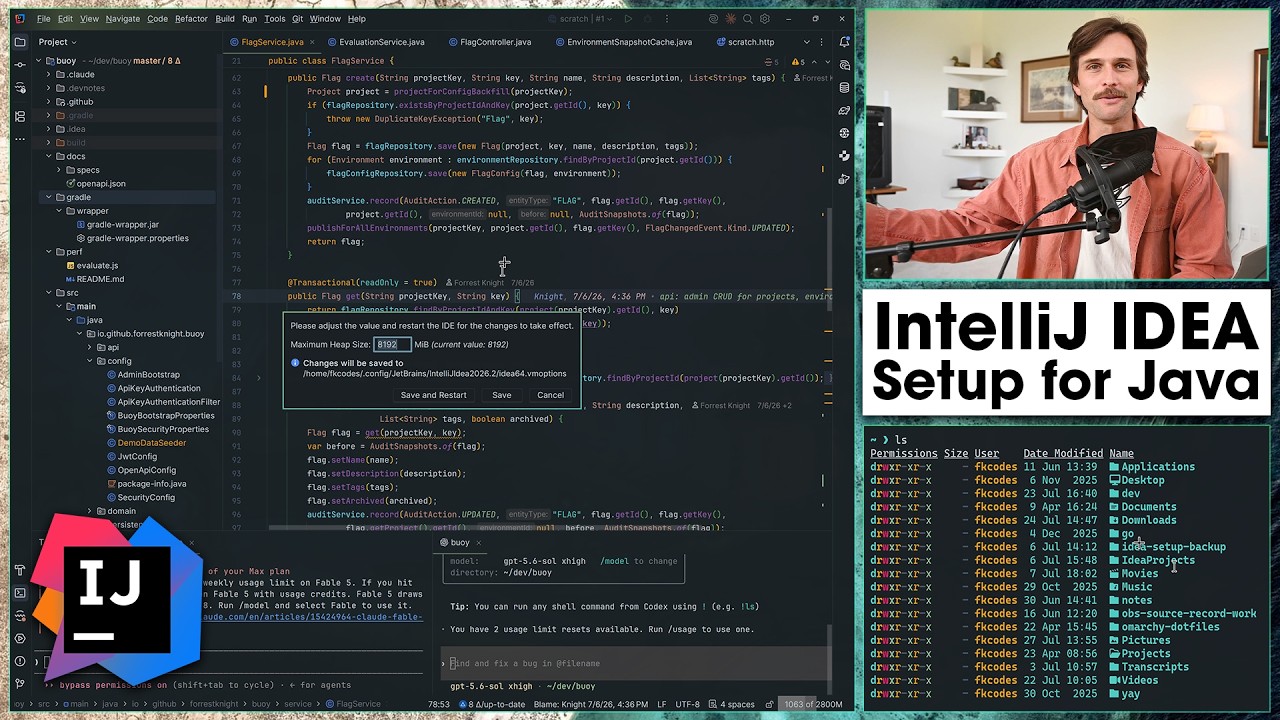Close the buoy terminal tab
This screenshot has width=1280, height=720.
pyautogui.click(x=478, y=543)
